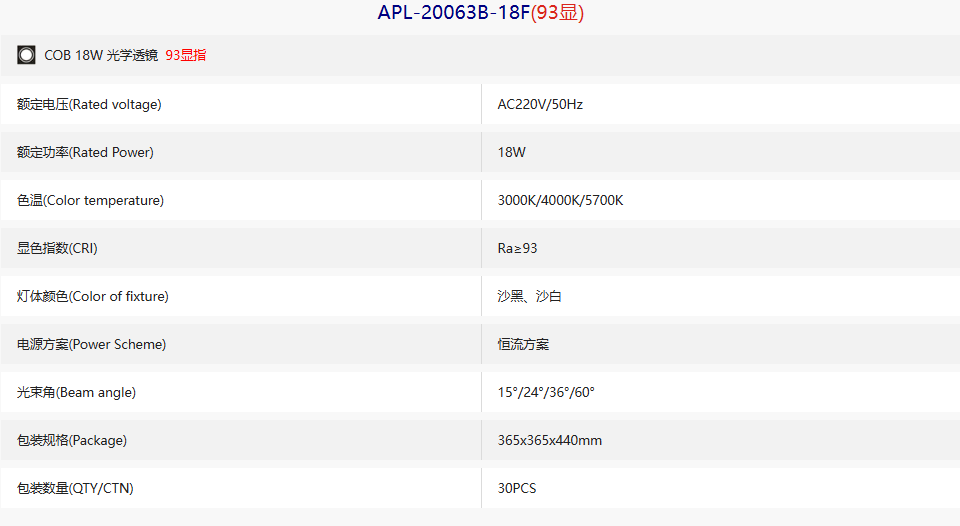Click the '恒流方案' value
The height and width of the screenshot is (526, 960).
523,344
